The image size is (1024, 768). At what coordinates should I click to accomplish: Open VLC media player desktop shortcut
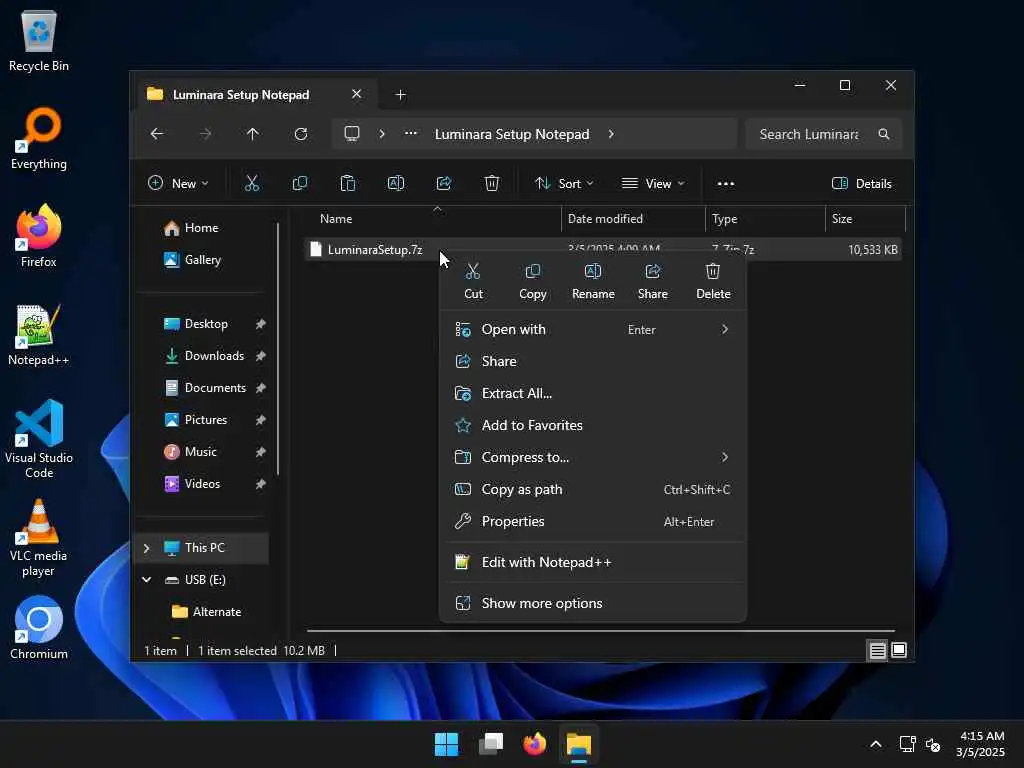pyautogui.click(x=39, y=538)
